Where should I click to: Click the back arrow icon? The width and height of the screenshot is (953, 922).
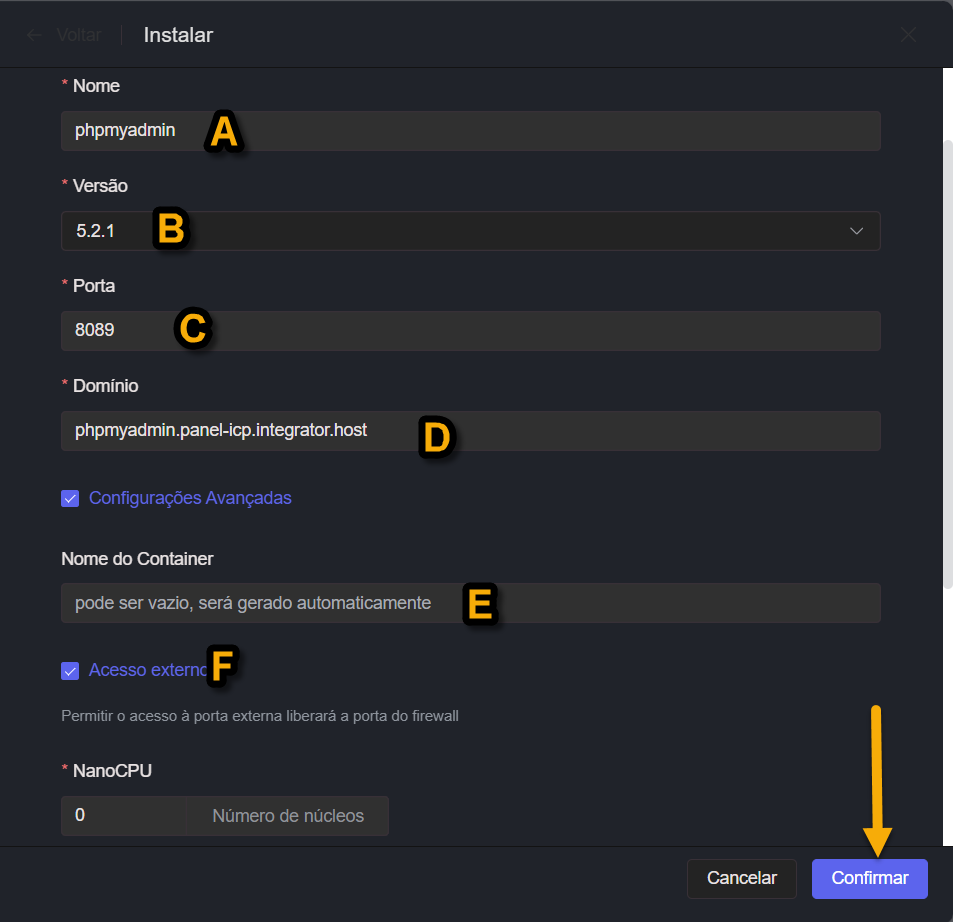tap(35, 35)
